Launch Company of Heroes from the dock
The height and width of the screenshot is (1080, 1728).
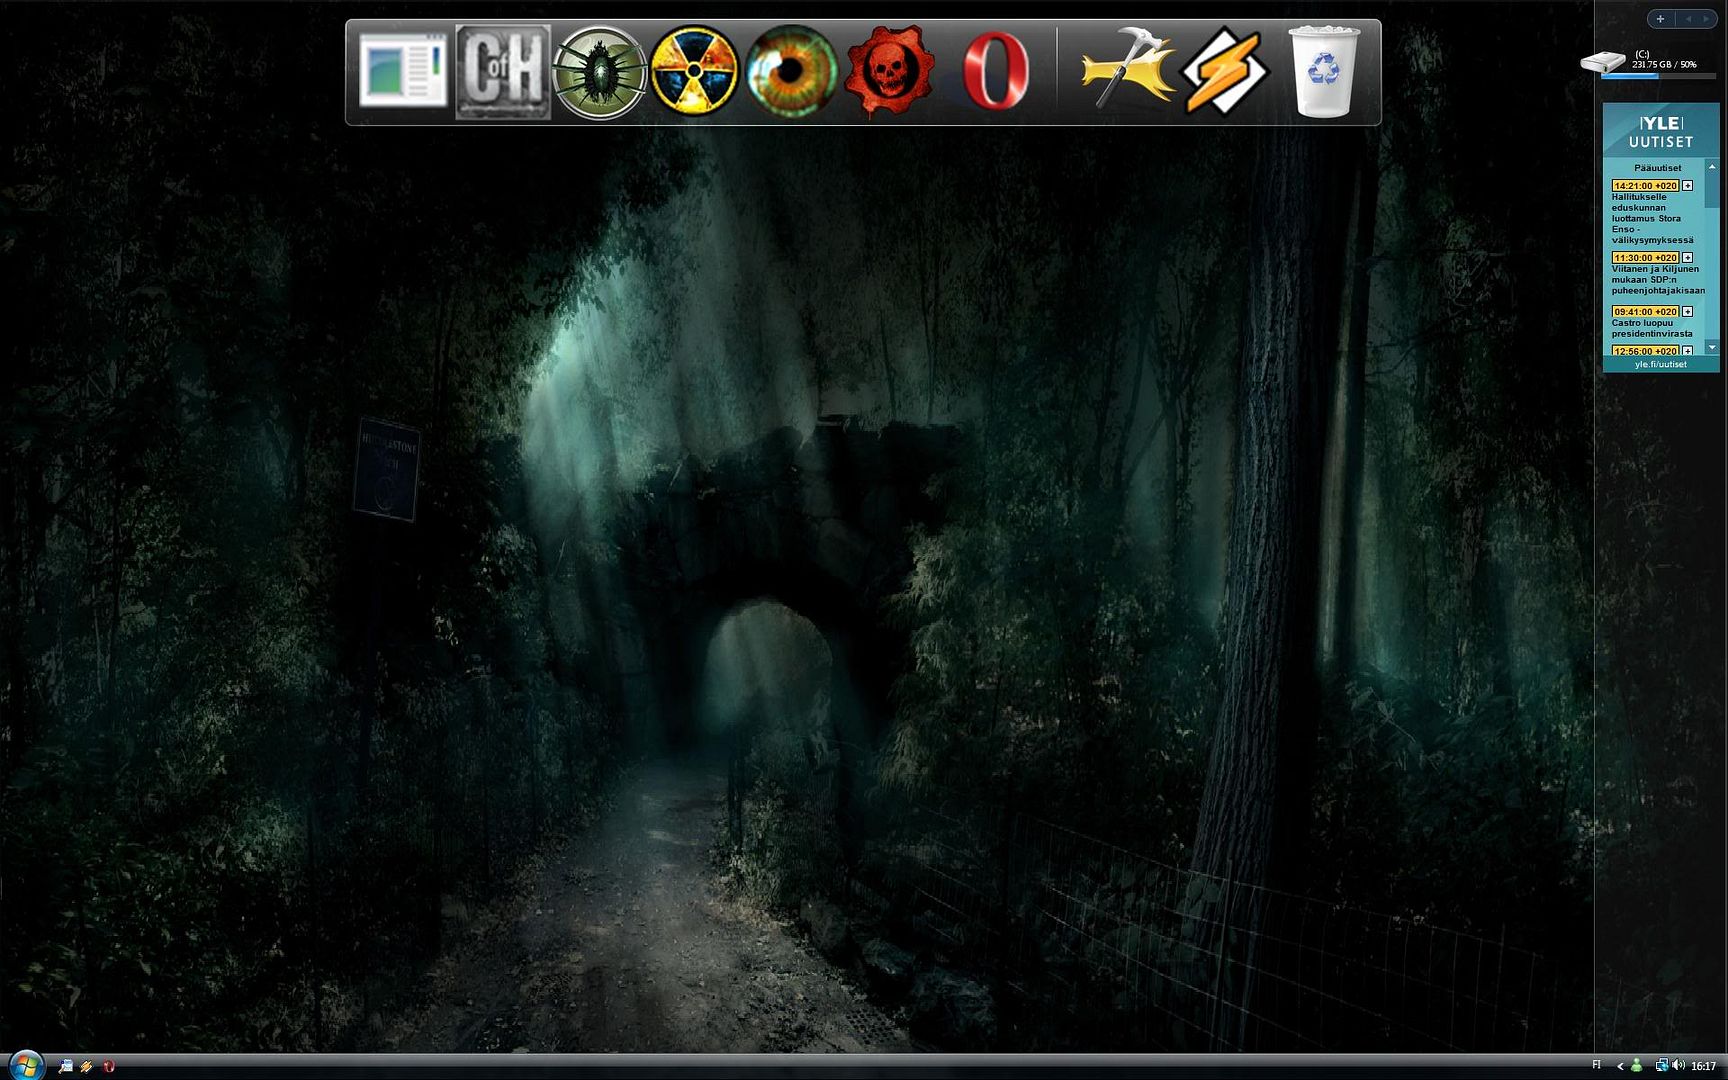coord(503,72)
